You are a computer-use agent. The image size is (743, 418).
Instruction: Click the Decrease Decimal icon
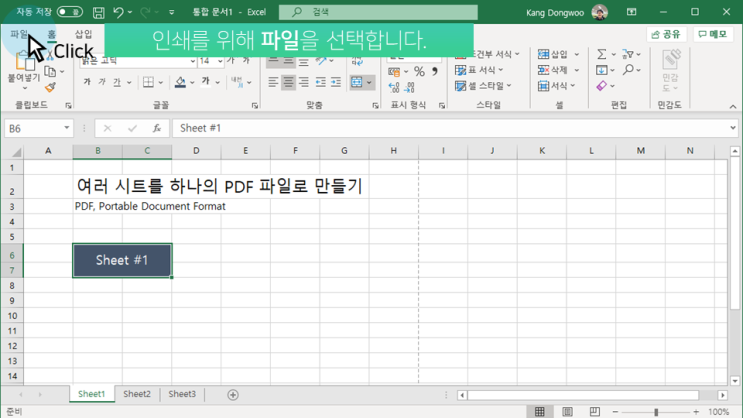409,88
